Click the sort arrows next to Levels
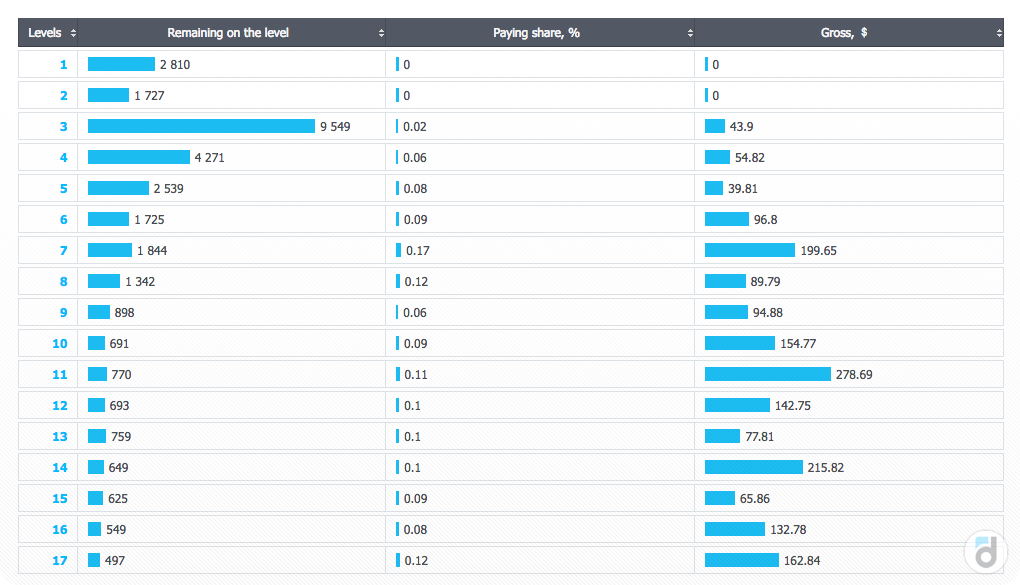Screen dimensions: 1020x585 (x=74, y=33)
